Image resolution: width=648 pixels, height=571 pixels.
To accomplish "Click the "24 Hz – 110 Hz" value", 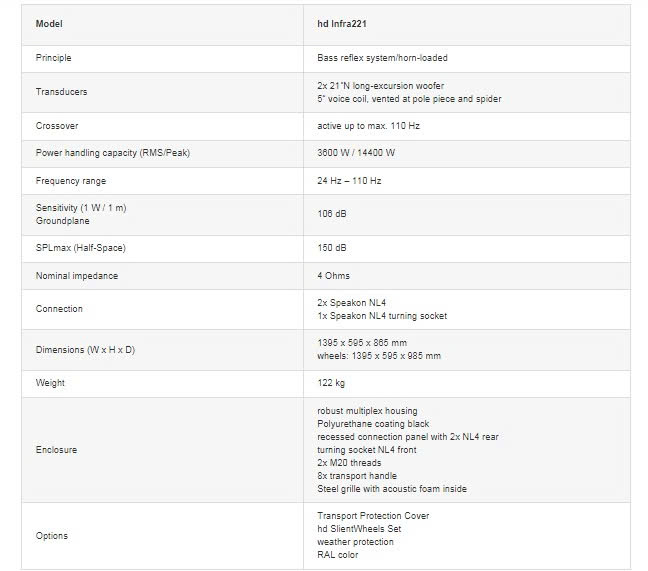I will point(350,181).
